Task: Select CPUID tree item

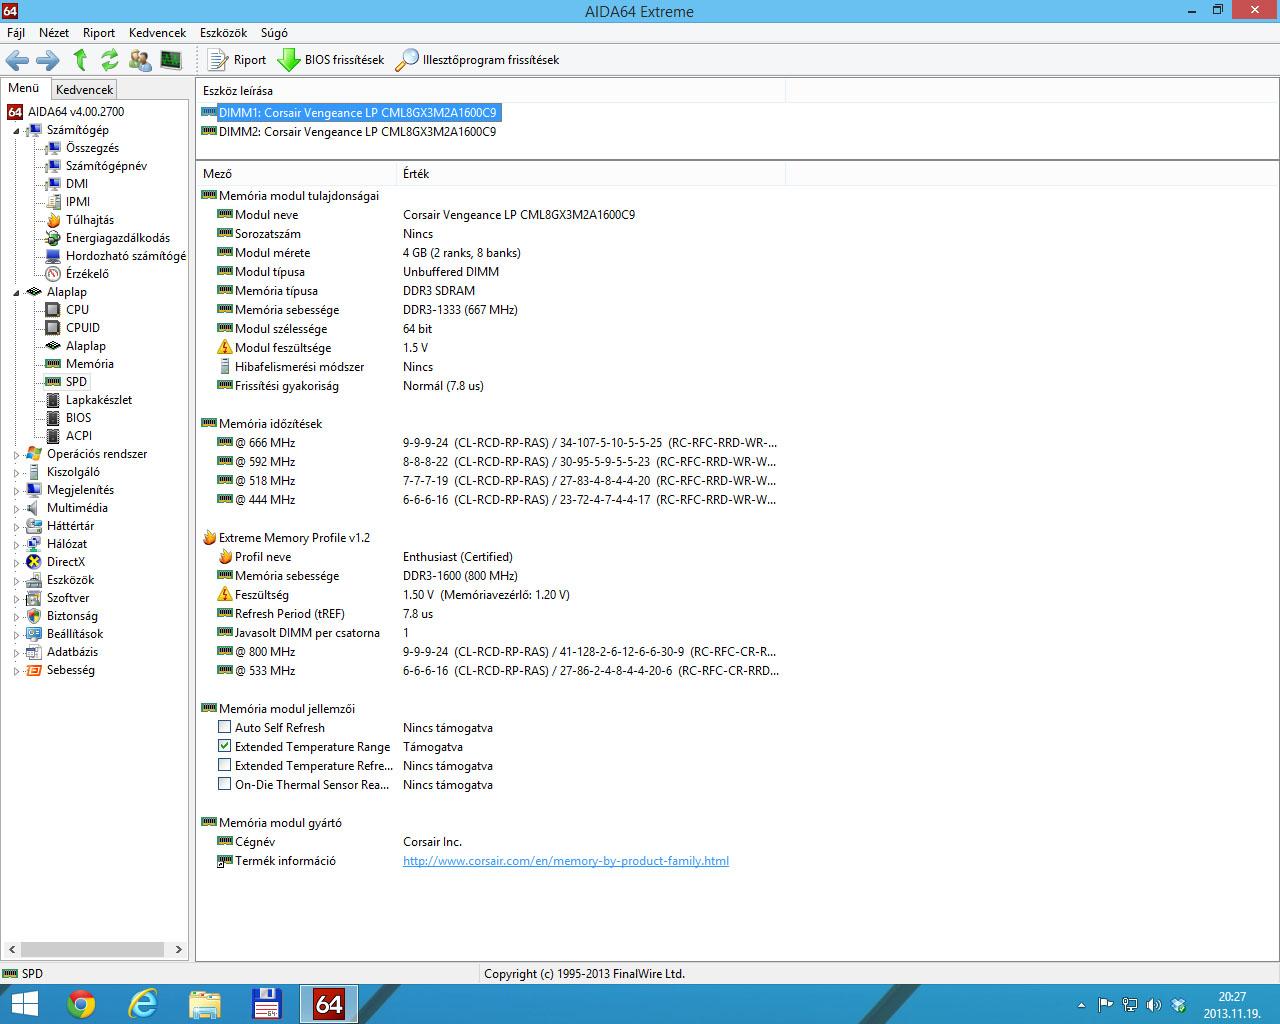Action: (x=83, y=328)
